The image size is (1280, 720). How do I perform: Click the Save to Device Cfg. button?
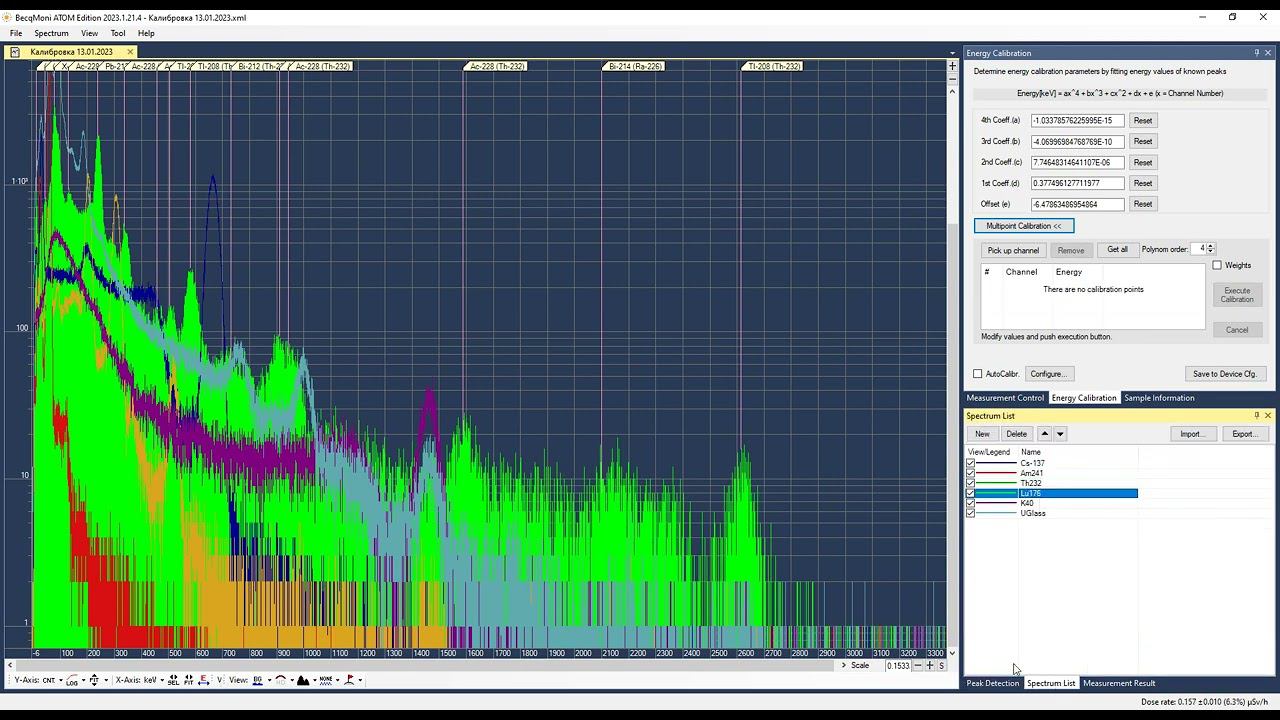(x=1225, y=374)
